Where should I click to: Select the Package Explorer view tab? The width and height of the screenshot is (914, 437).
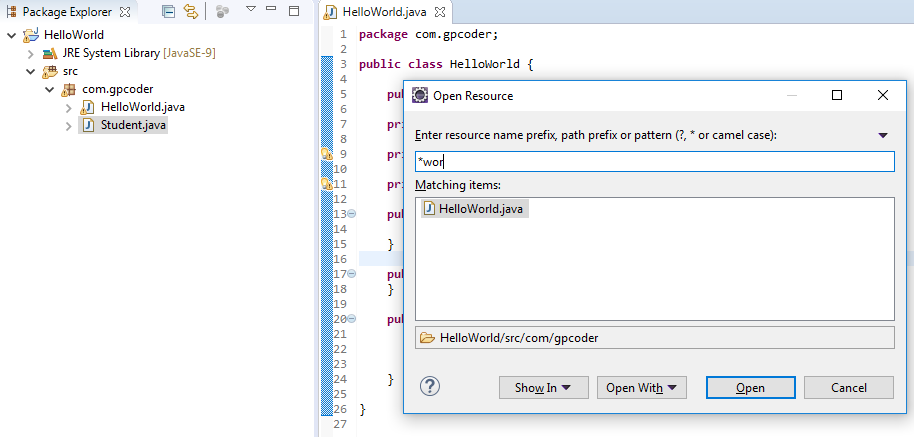click(x=58, y=12)
